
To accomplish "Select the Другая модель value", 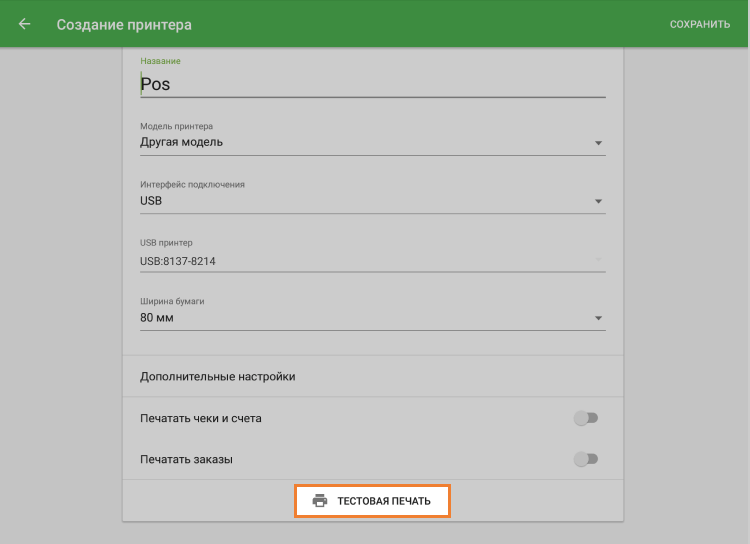I will (182, 142).
